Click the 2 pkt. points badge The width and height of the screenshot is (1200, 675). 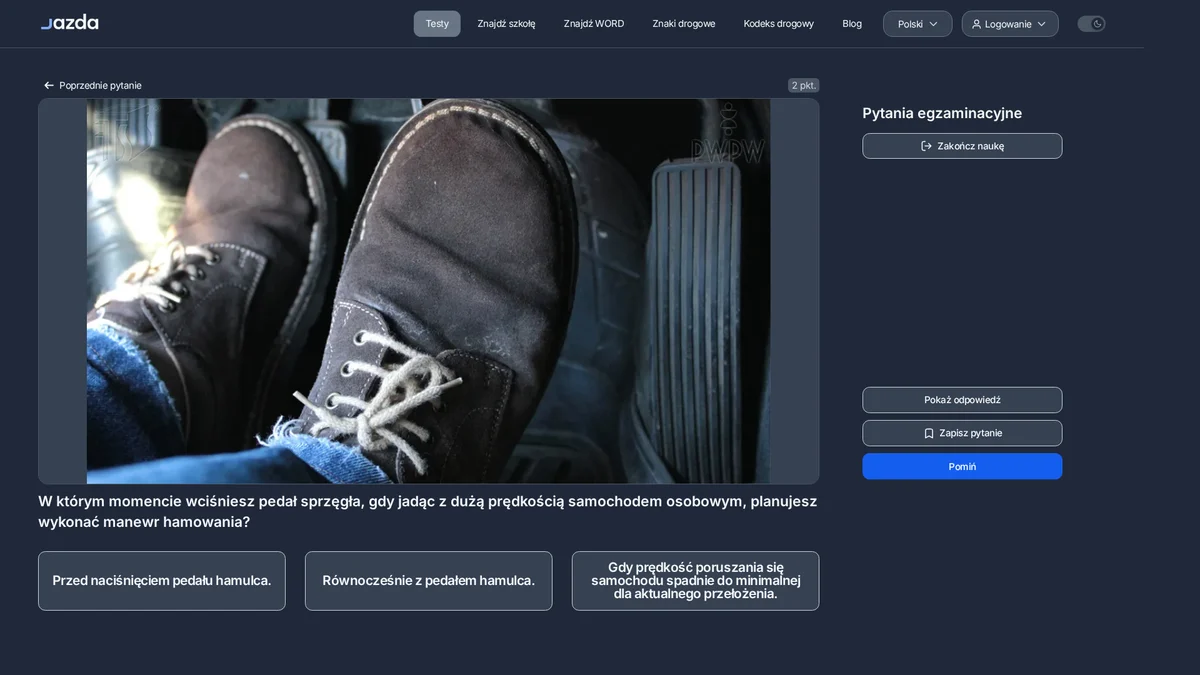click(x=803, y=86)
